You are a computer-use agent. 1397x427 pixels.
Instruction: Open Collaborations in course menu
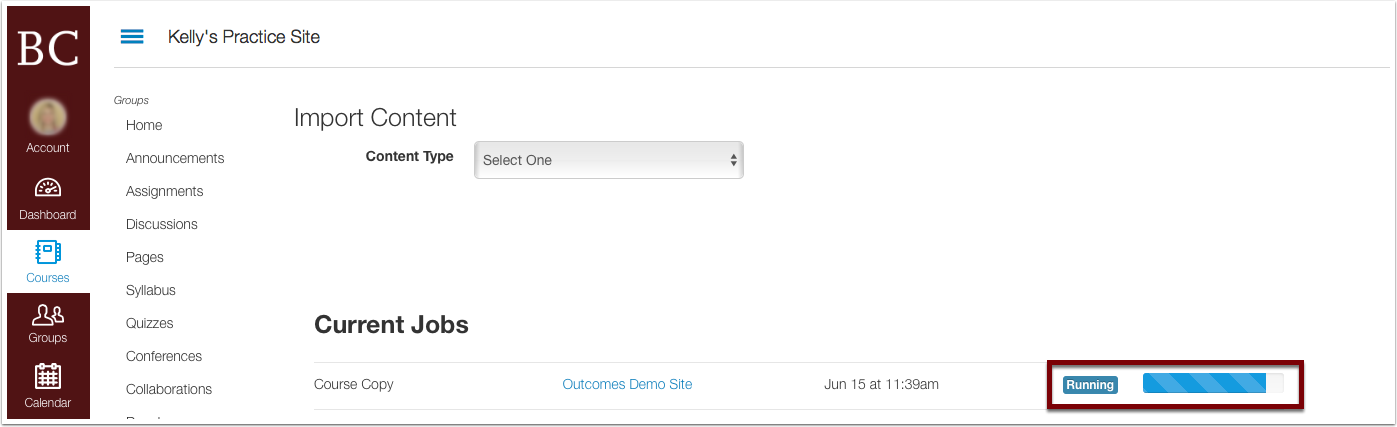click(x=168, y=389)
